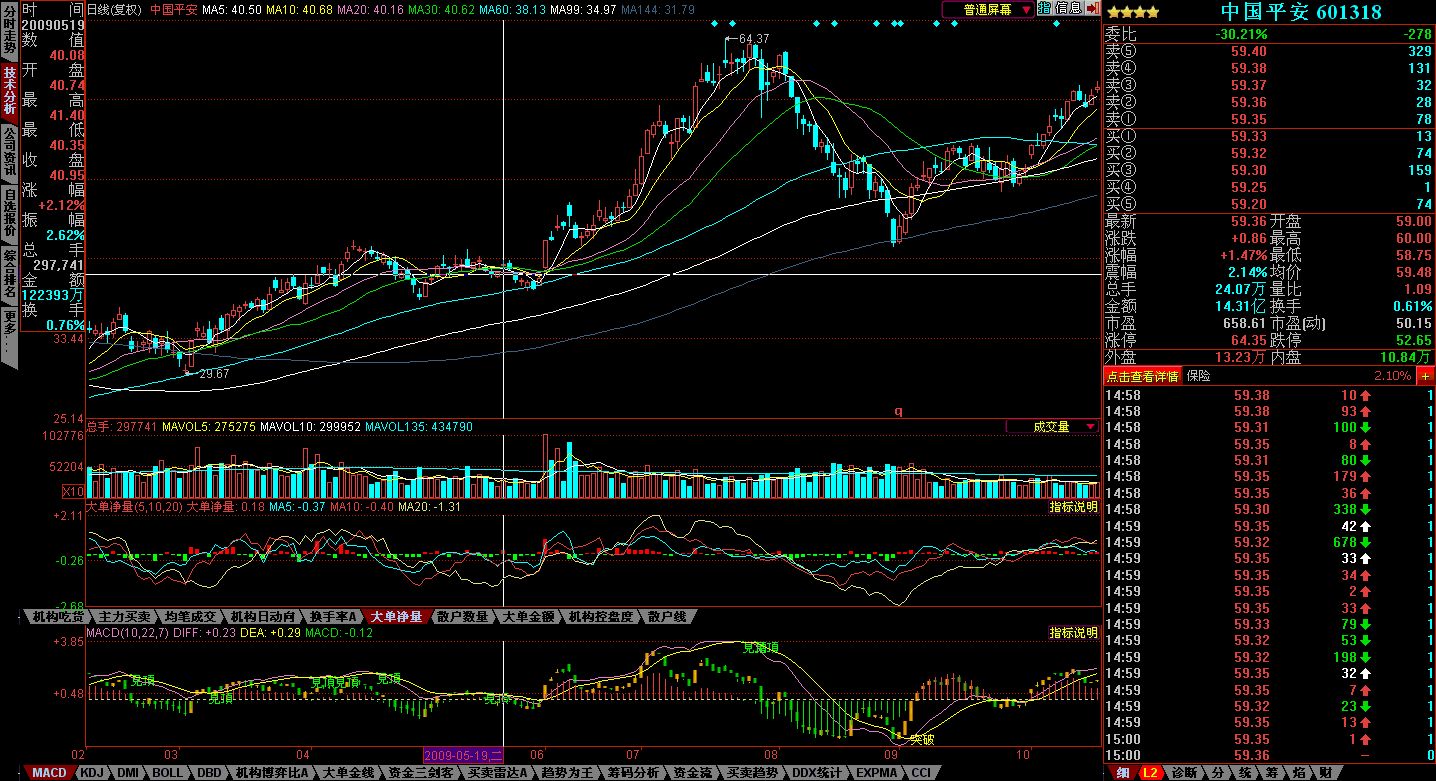Select the 机构控盘度 indicator tab
Screen dimensions: 1436x781
click(x=602, y=617)
